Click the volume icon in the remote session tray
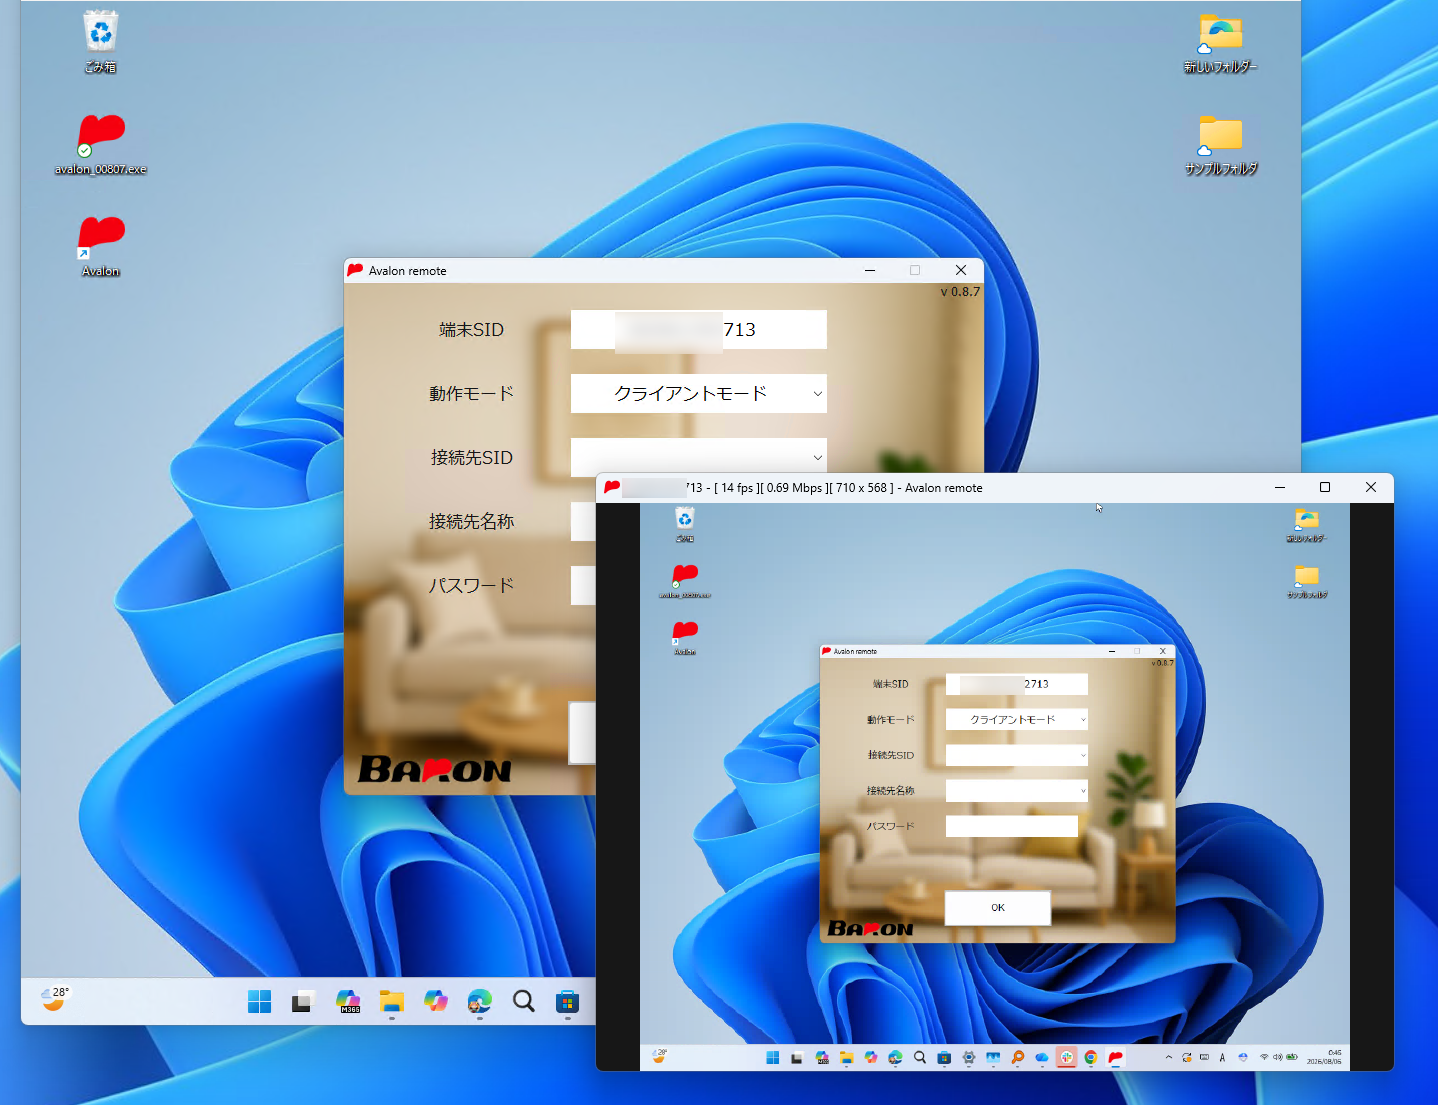1438x1105 pixels. (1278, 1057)
